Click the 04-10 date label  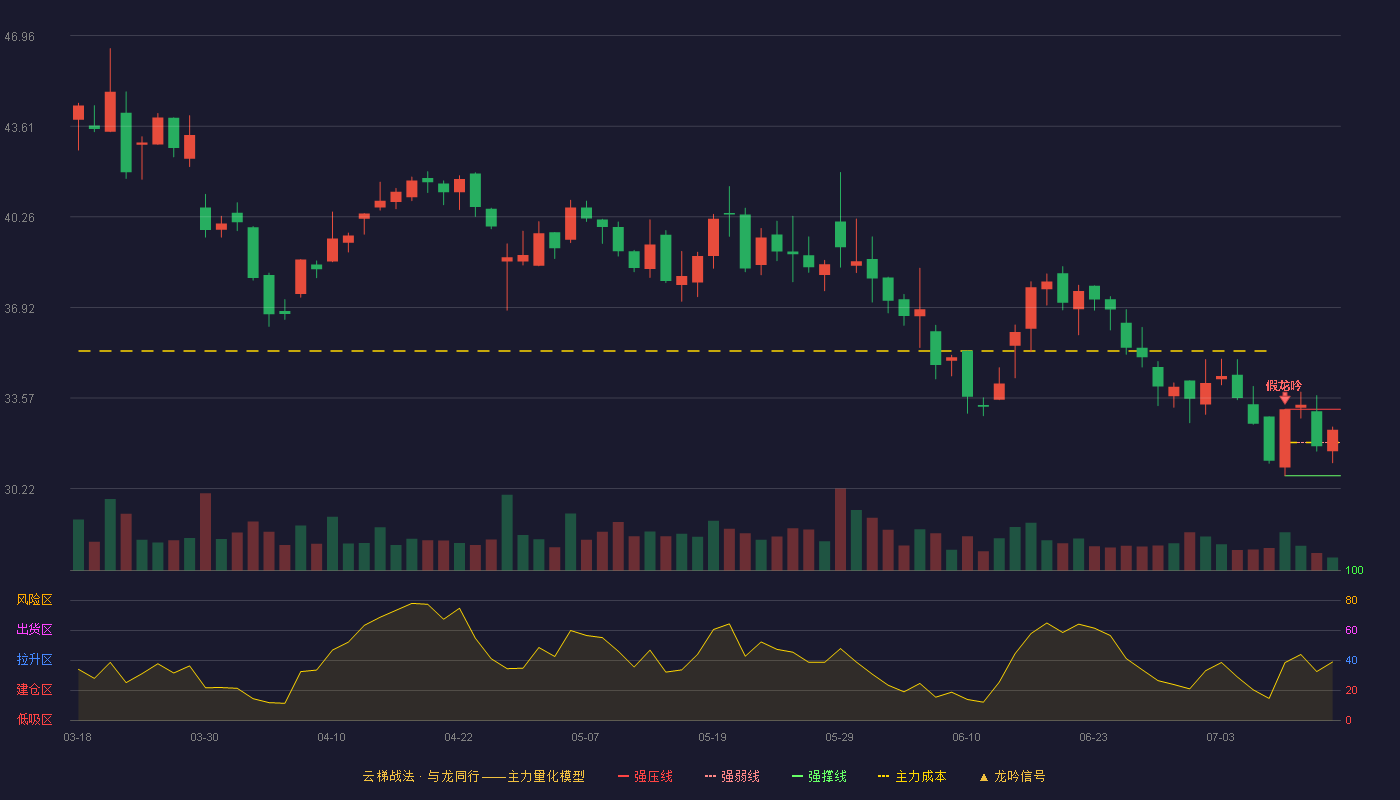click(331, 737)
